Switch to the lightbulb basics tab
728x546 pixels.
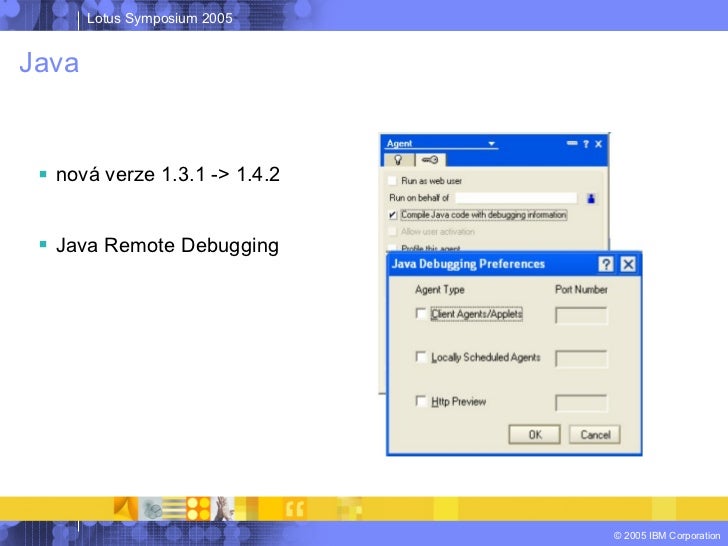[x=398, y=160]
